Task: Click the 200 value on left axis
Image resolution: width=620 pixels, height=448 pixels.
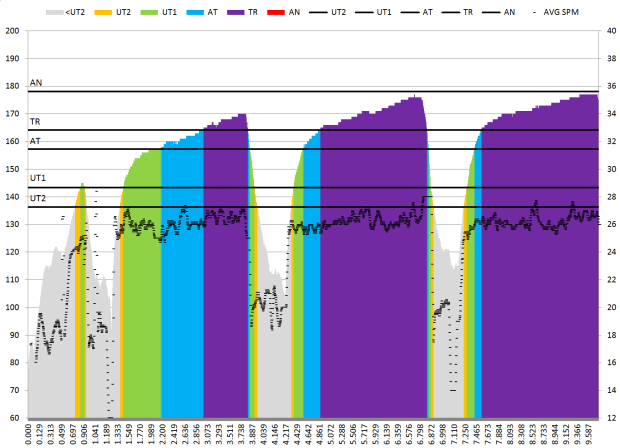Action: pyautogui.click(x=13, y=30)
